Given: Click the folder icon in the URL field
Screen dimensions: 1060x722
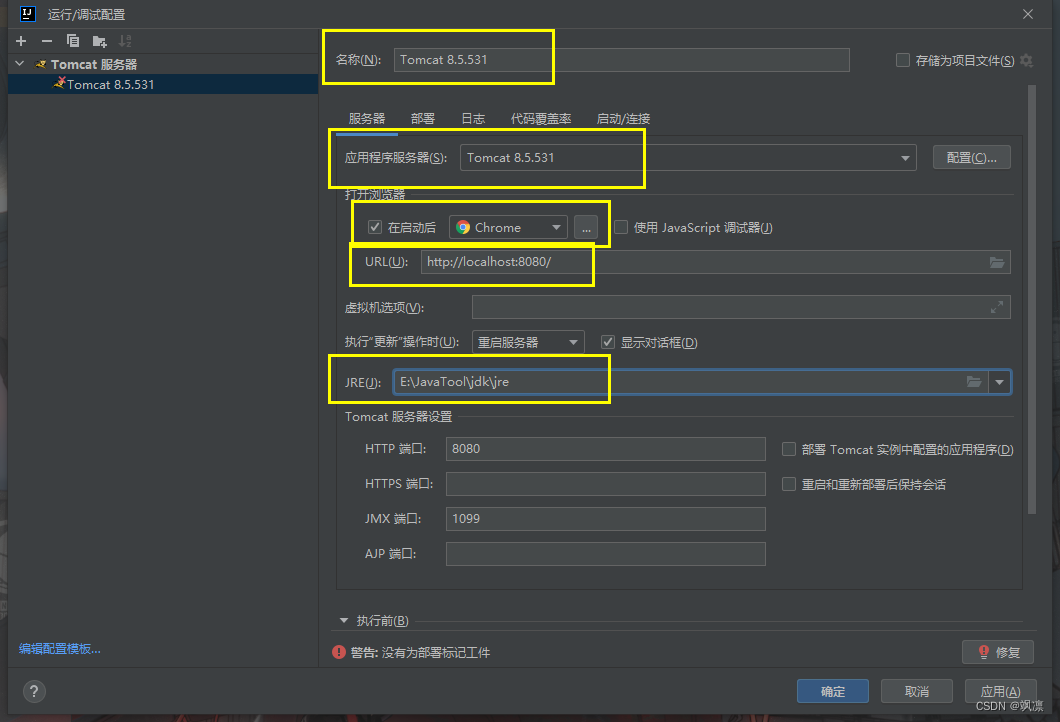Looking at the screenshot, I should (x=996, y=262).
